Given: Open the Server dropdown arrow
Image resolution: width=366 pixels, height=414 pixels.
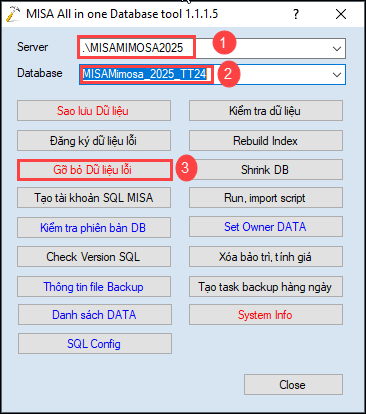Looking at the screenshot, I should point(337,49).
